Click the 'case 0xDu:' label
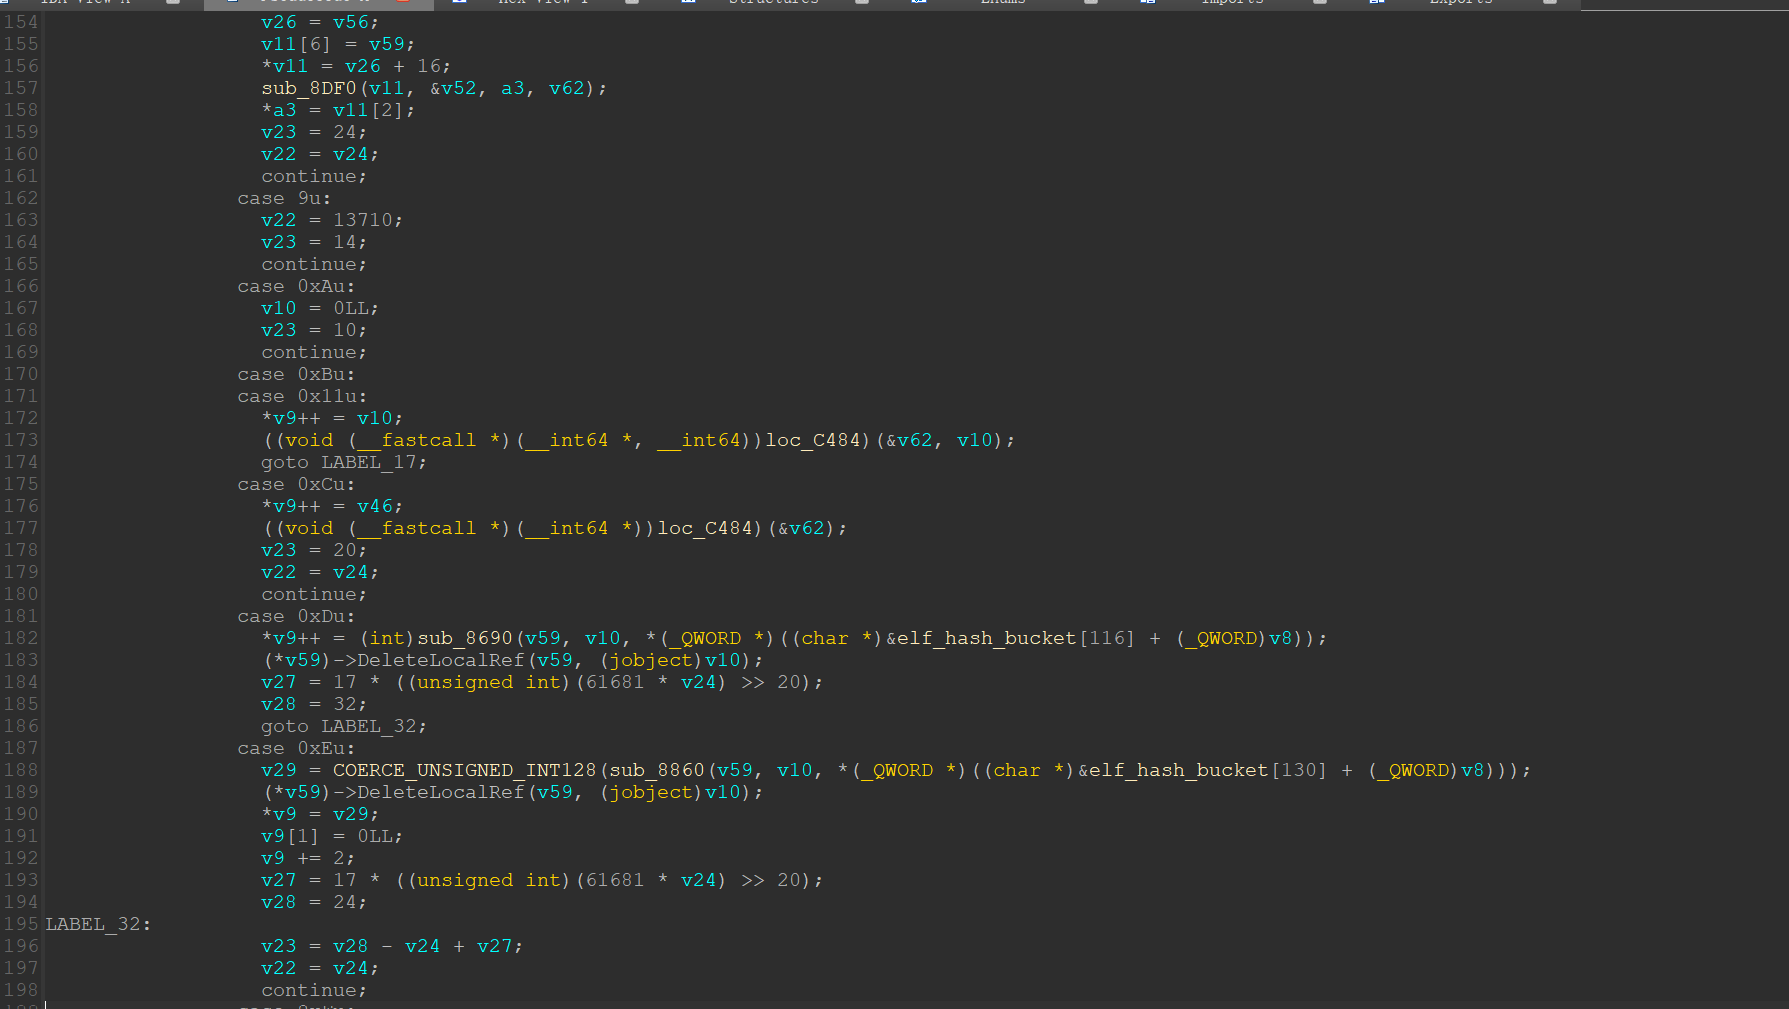The image size is (1789, 1009). pos(296,616)
